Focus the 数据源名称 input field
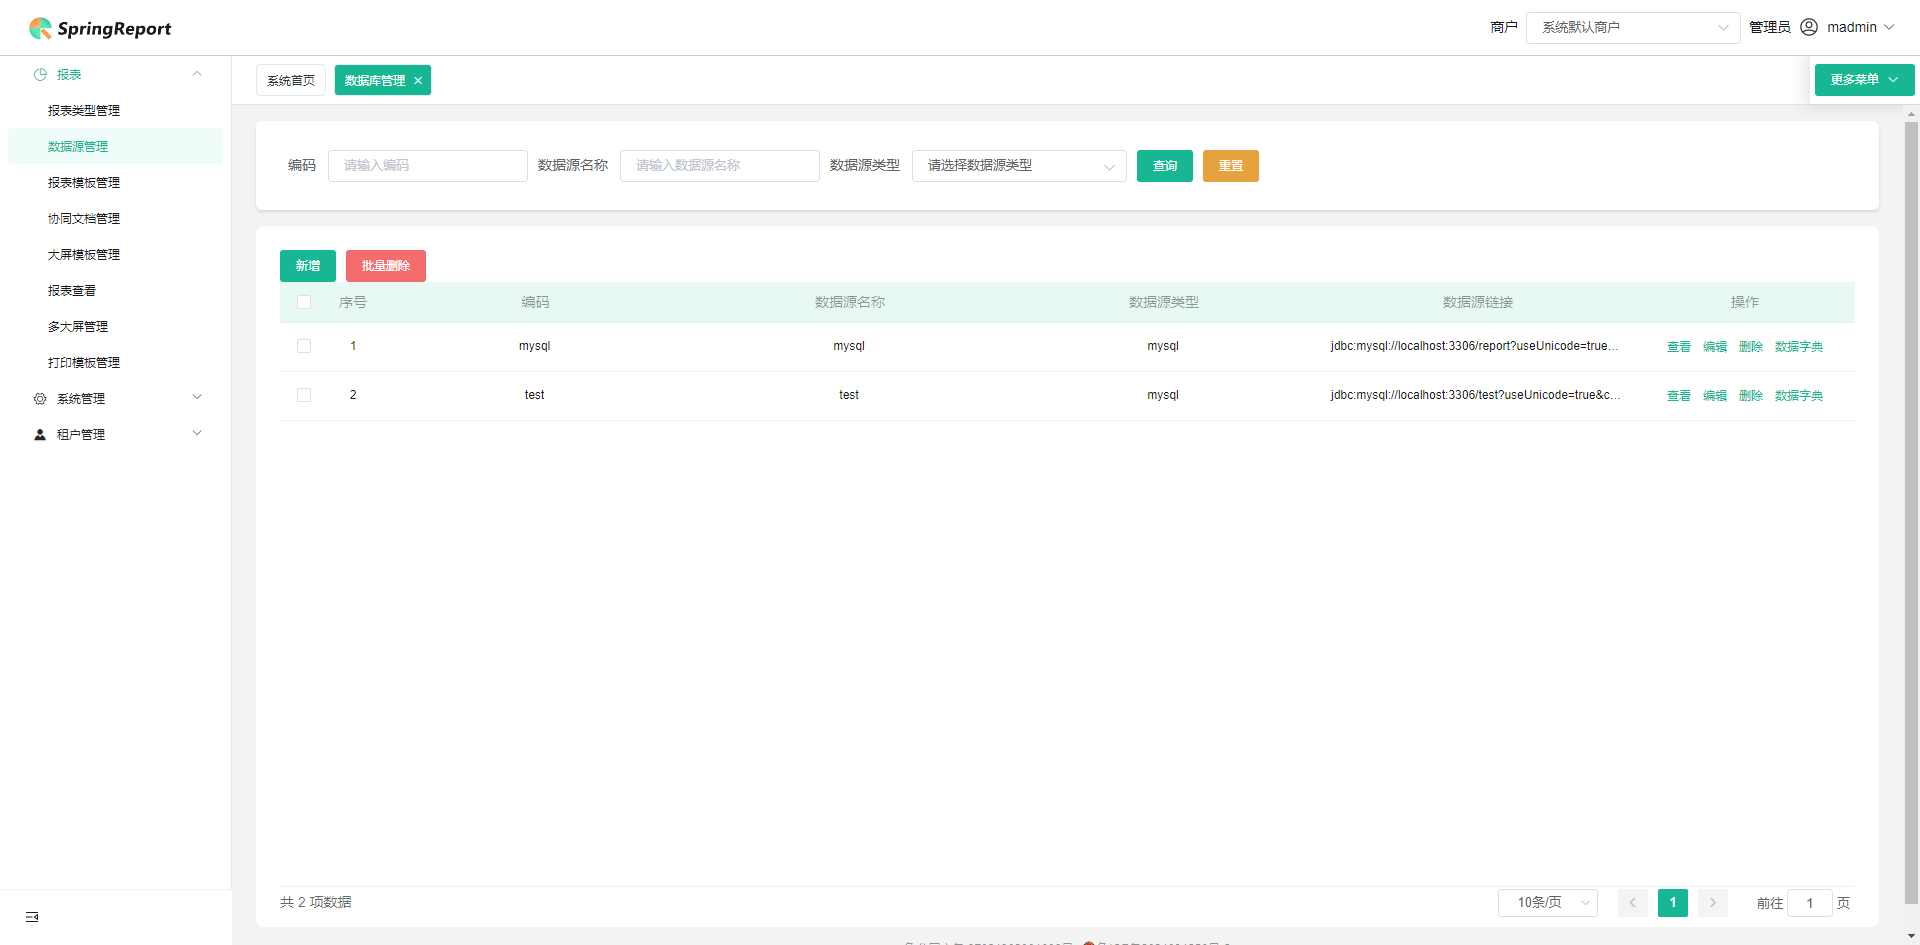The width and height of the screenshot is (1920, 945). [720, 166]
